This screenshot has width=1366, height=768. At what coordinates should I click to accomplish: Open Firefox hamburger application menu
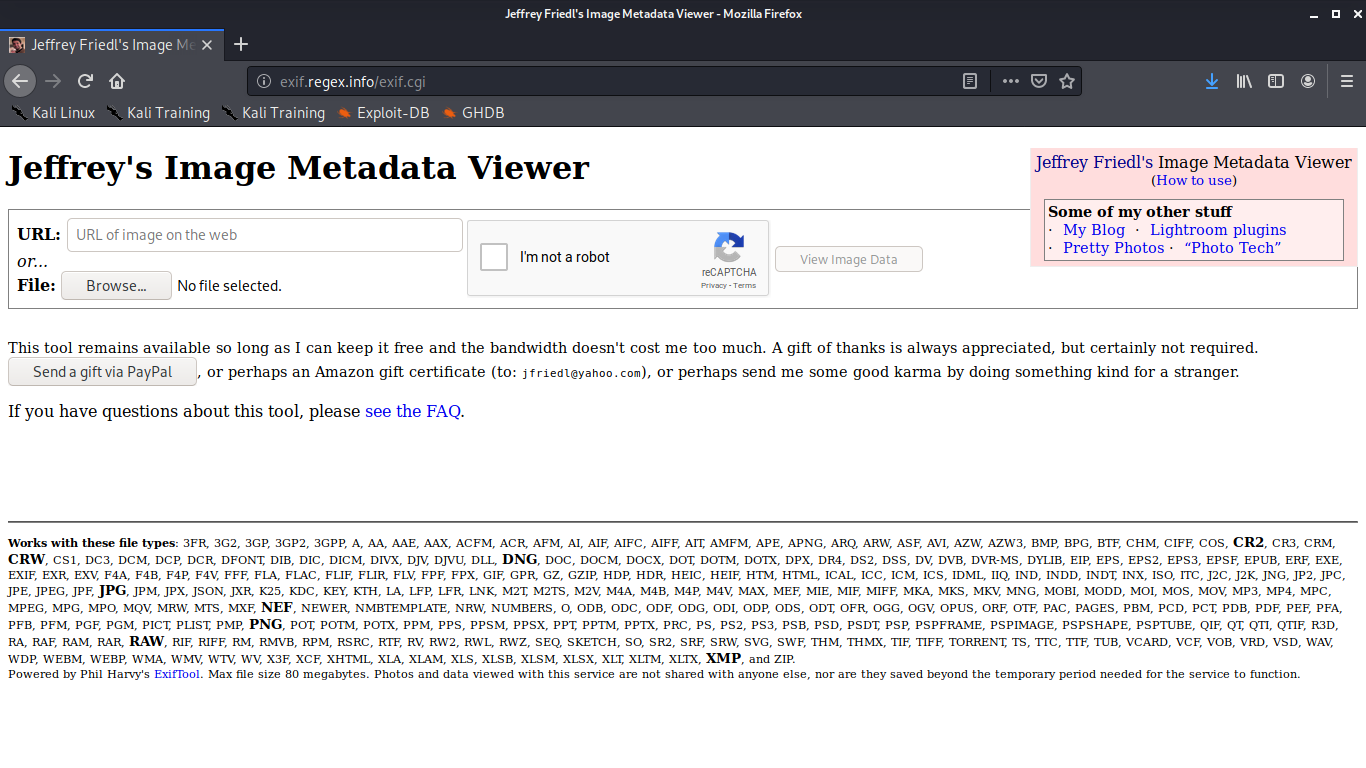click(x=1346, y=81)
